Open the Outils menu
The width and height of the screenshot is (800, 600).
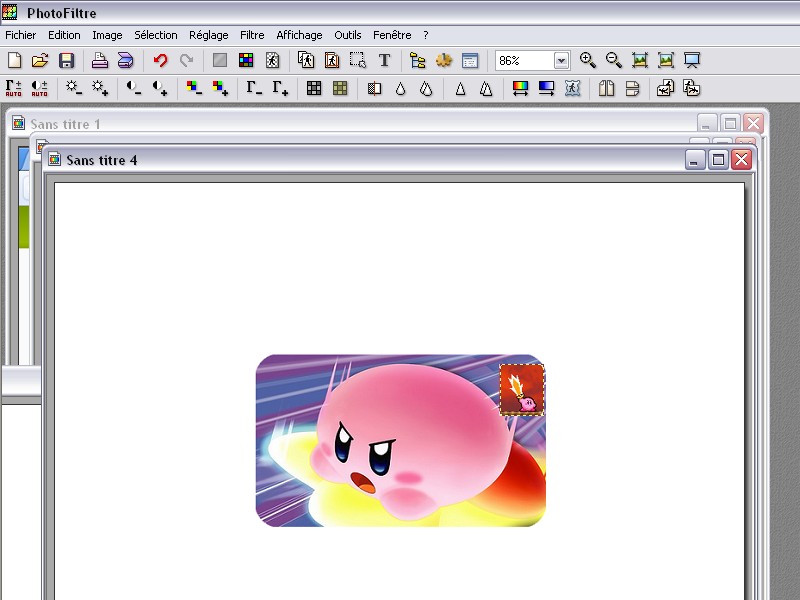(347, 35)
